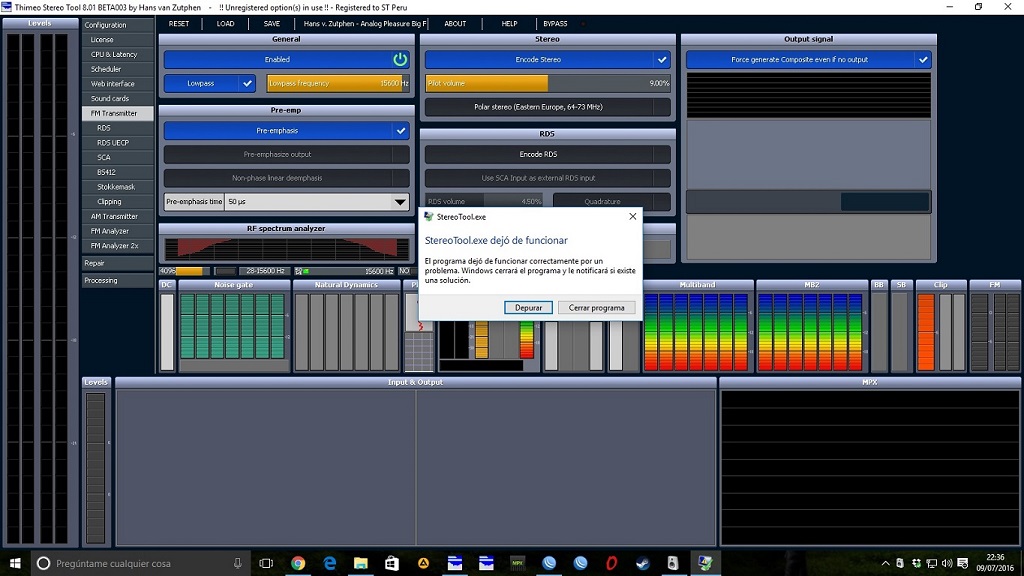1024x576 pixels.
Task: Open the Scheduler settings
Action: [118, 69]
